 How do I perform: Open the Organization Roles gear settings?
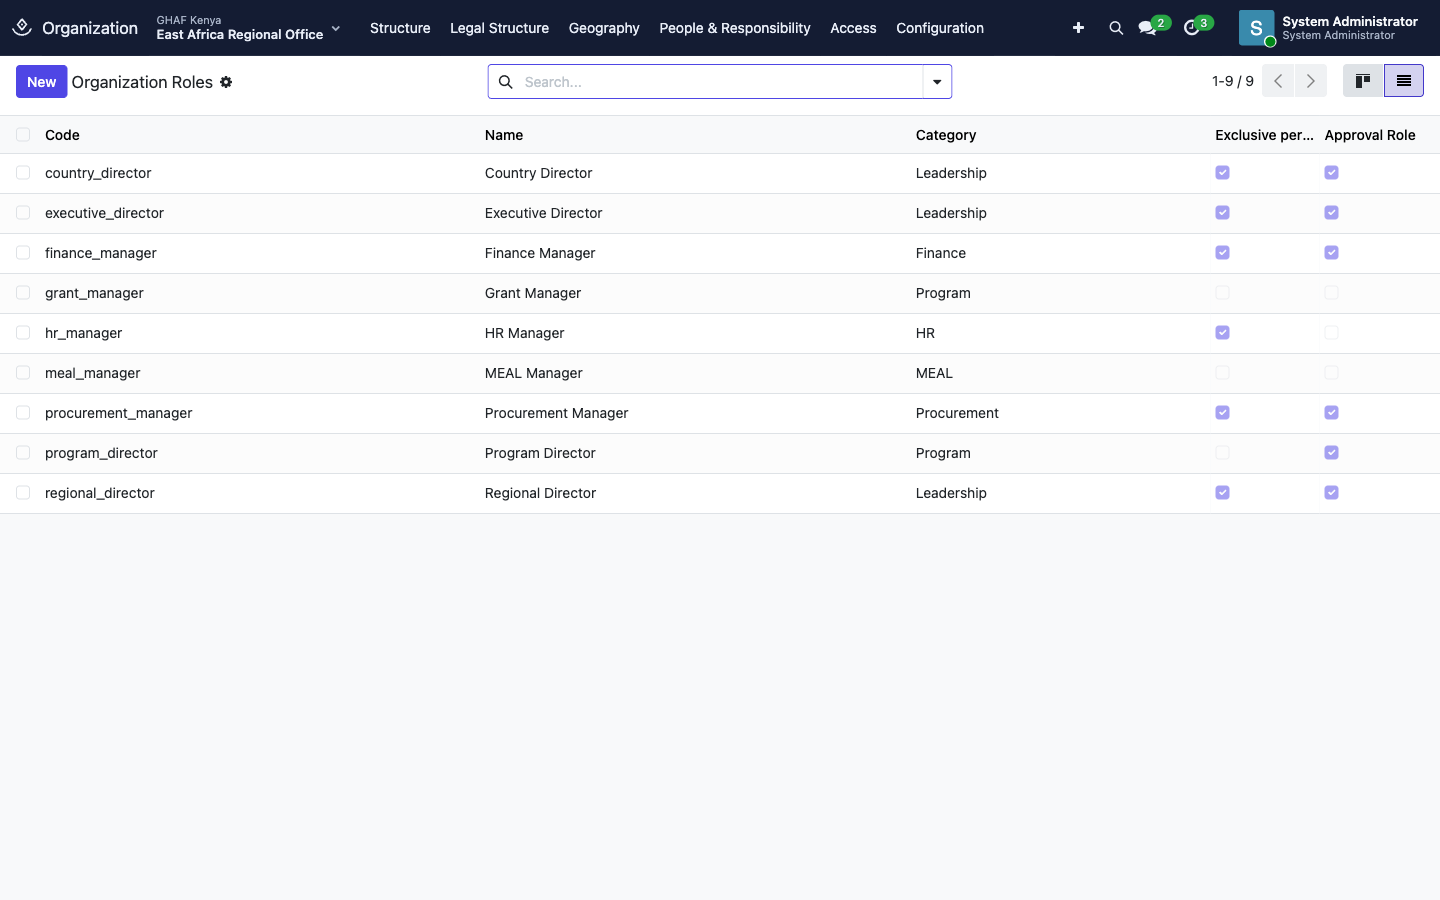click(226, 82)
